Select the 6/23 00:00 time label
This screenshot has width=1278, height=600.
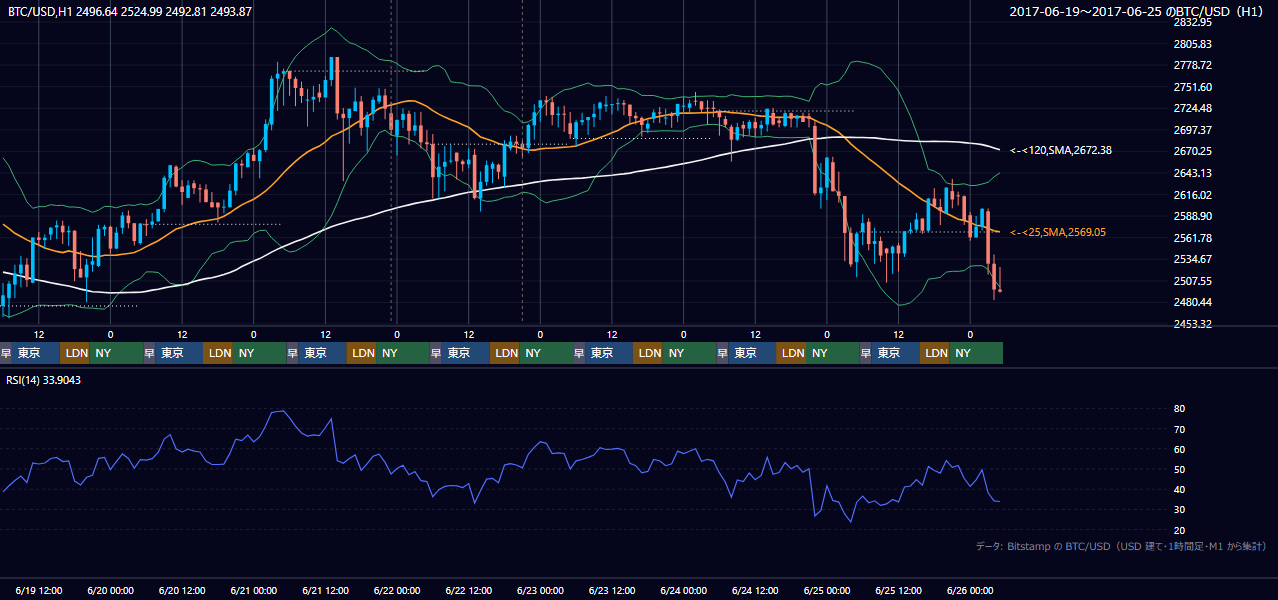coord(540,590)
